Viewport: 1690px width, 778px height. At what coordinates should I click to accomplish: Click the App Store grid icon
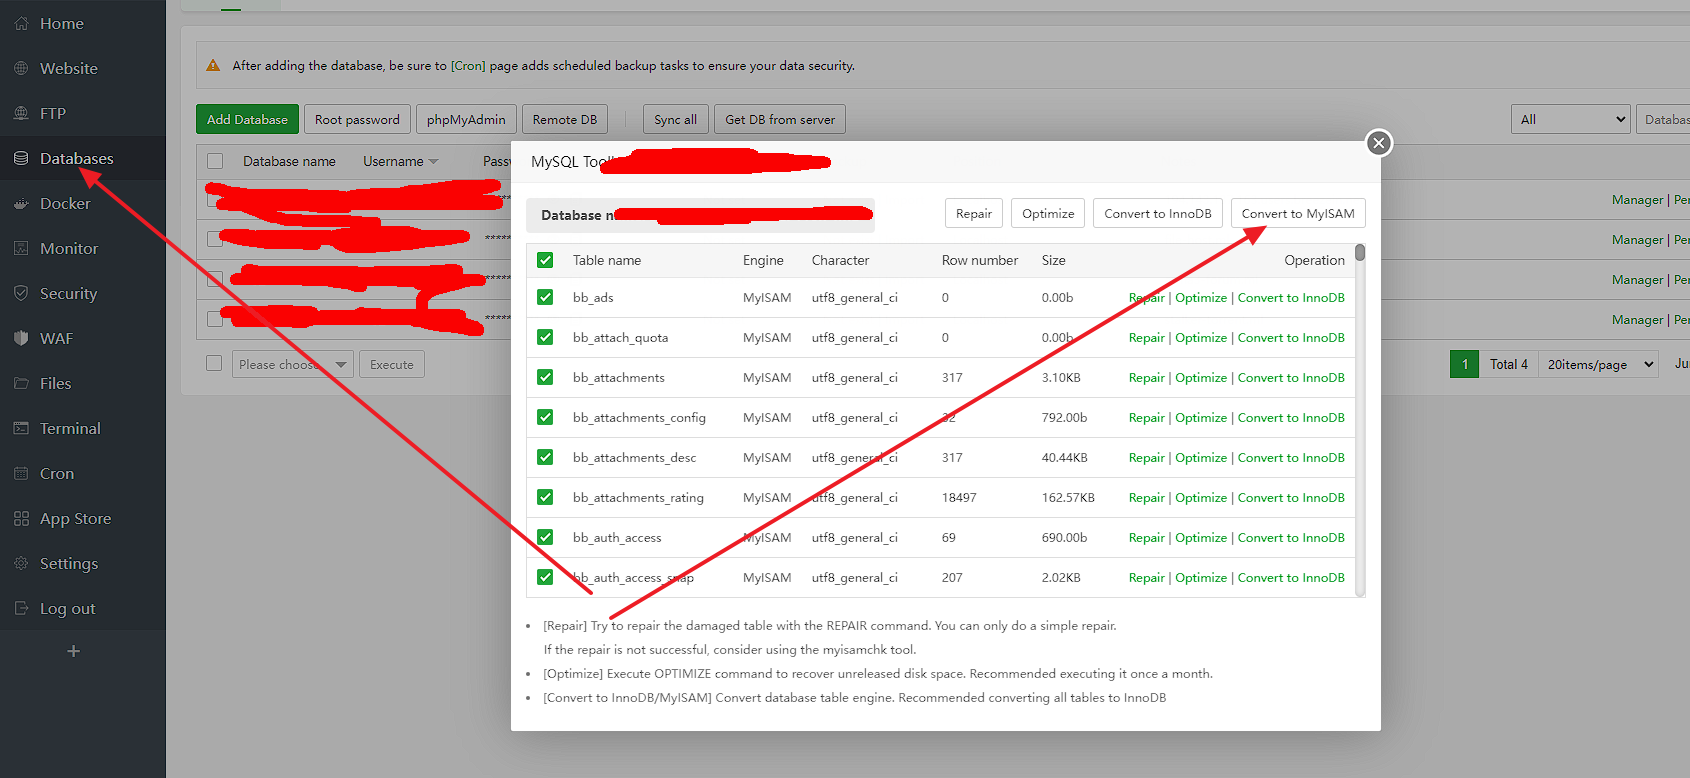coord(21,518)
